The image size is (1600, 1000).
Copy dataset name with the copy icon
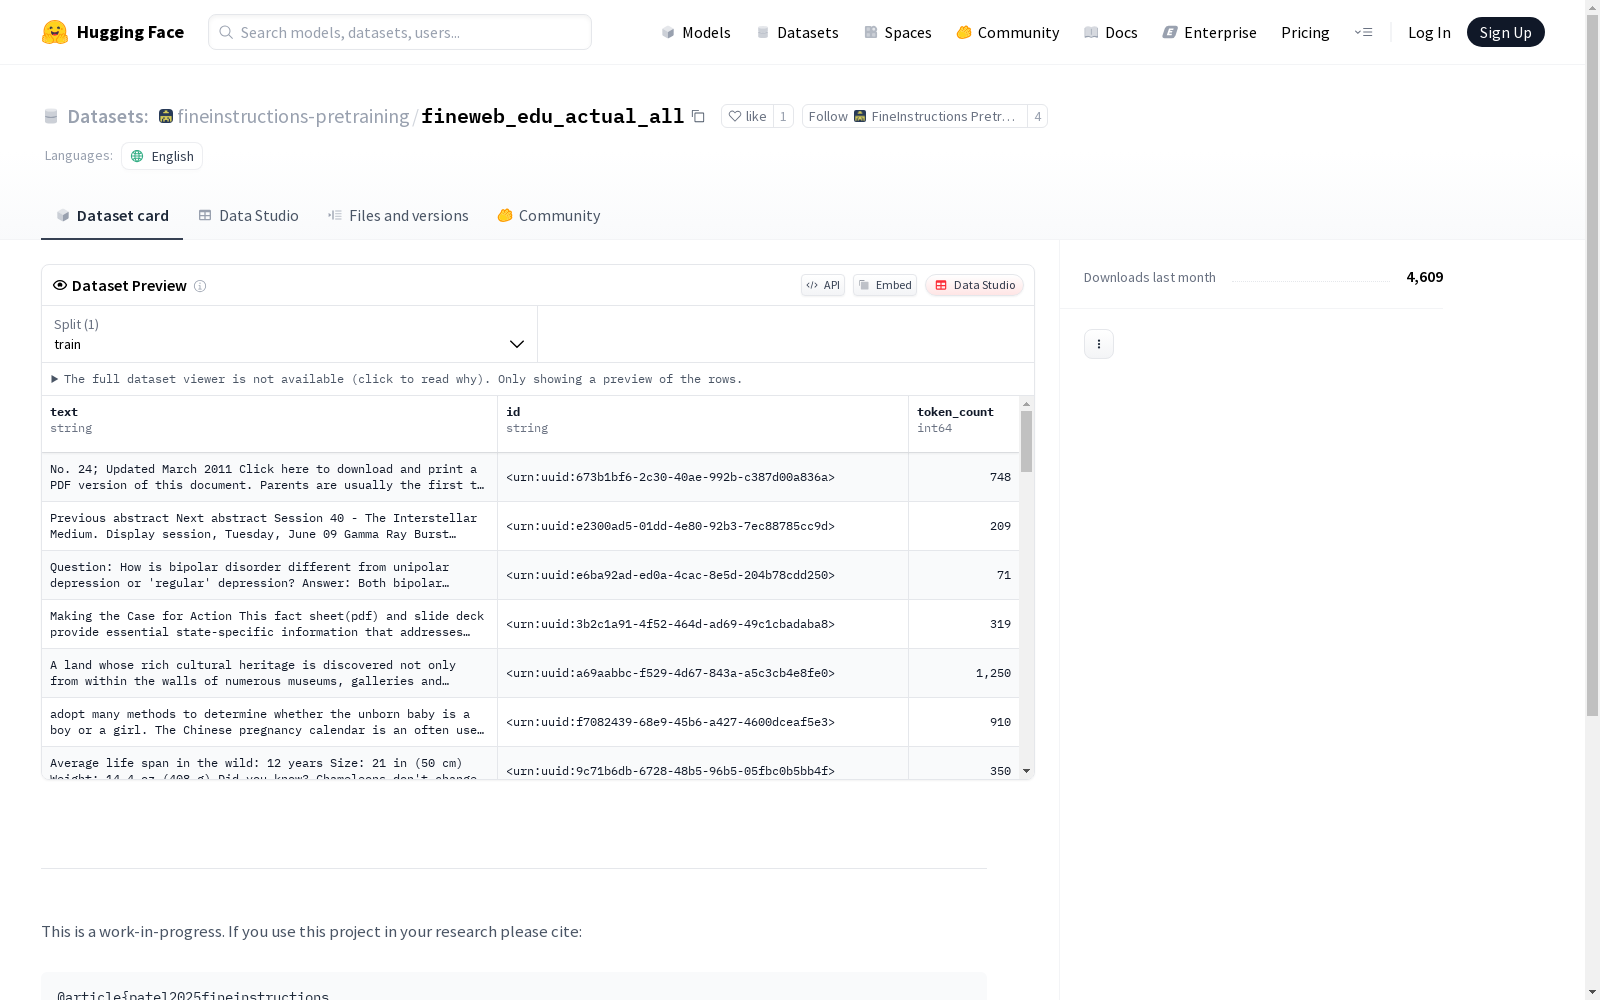(x=698, y=116)
